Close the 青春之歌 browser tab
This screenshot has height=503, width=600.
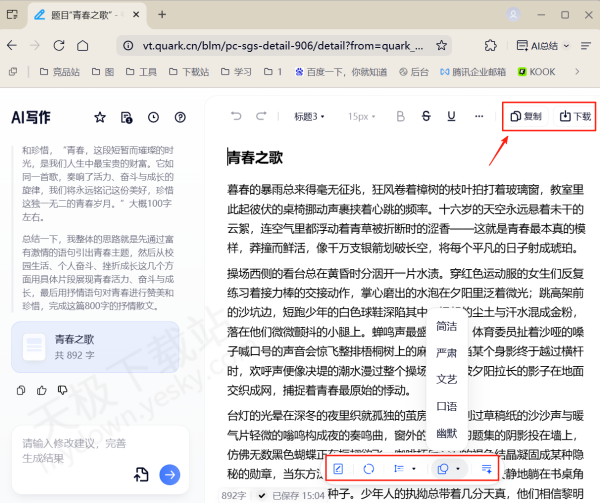[x=136, y=15]
